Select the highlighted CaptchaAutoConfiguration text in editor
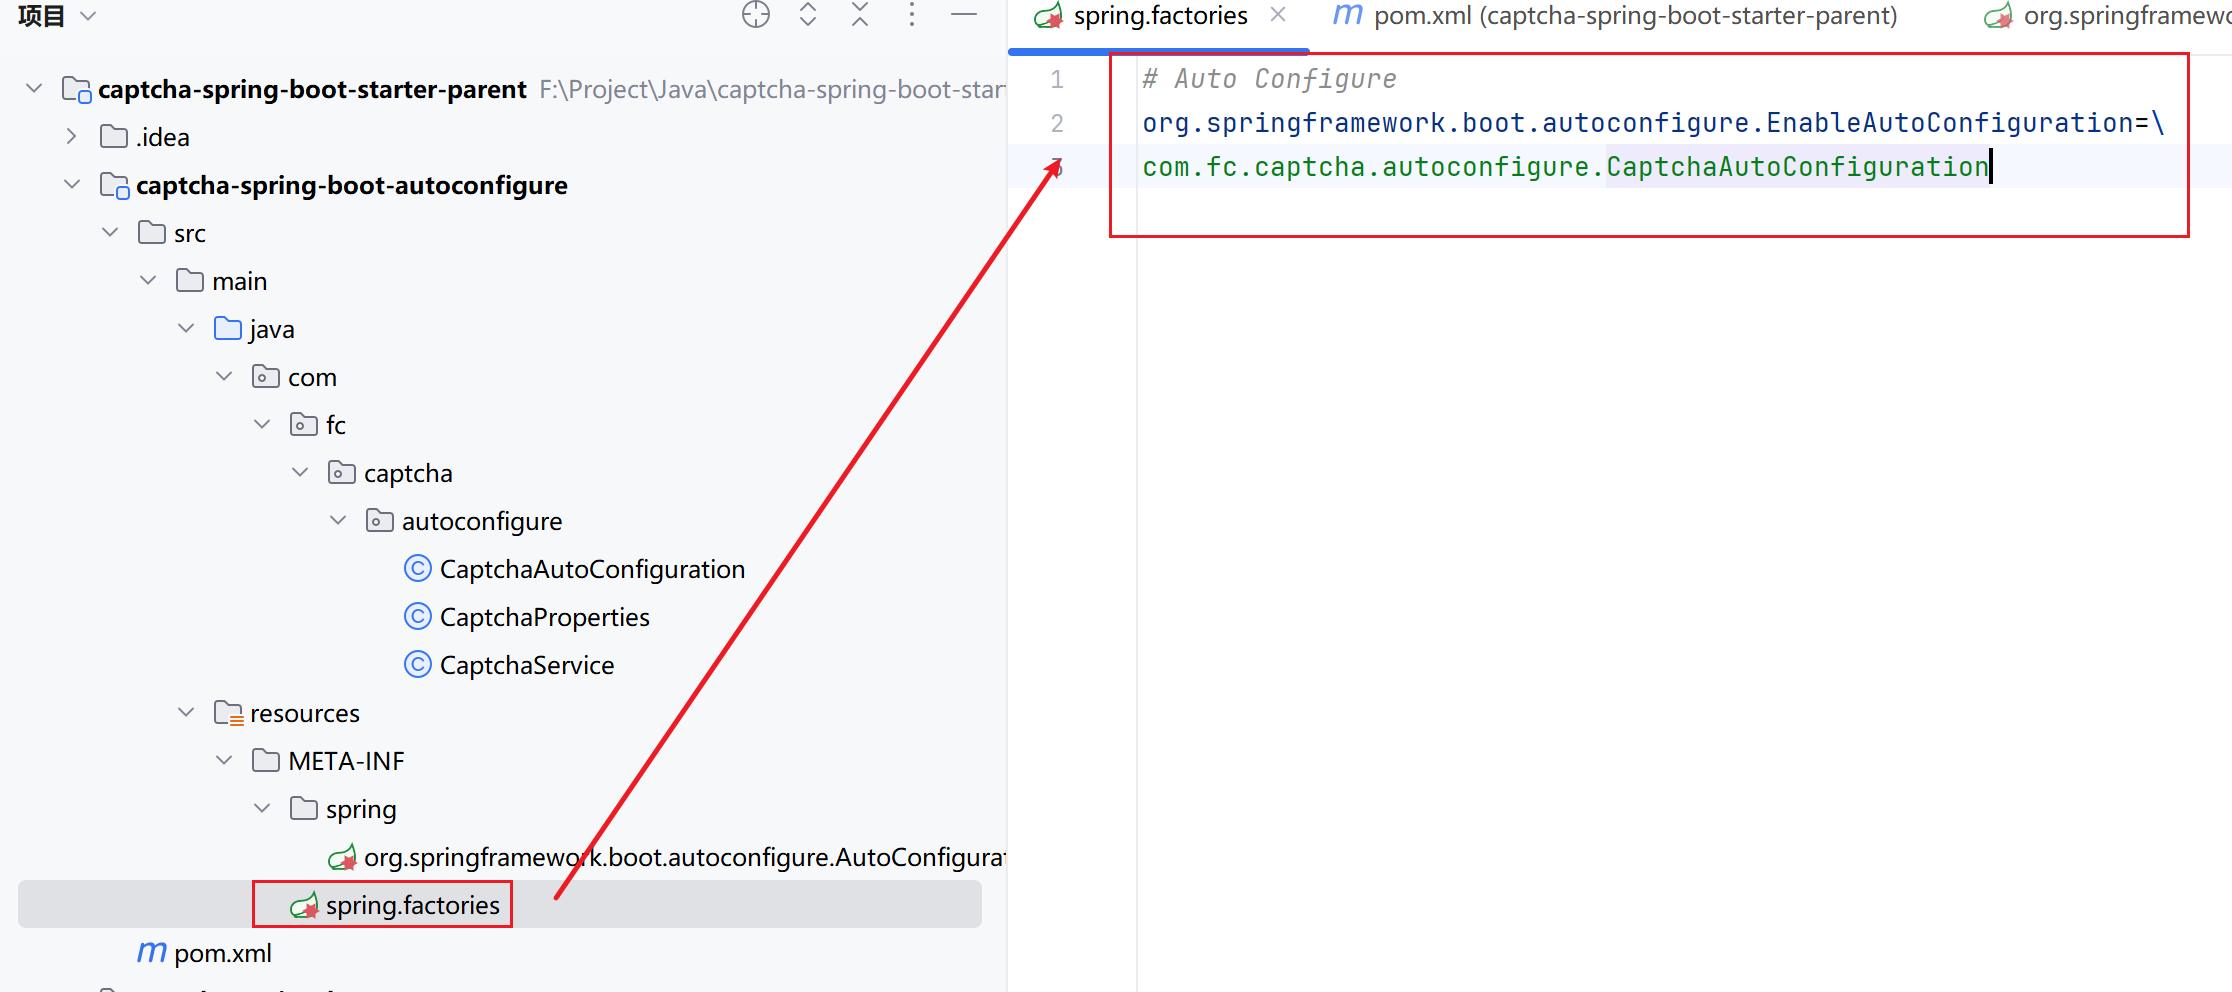The height and width of the screenshot is (992, 2232). (x=1795, y=166)
